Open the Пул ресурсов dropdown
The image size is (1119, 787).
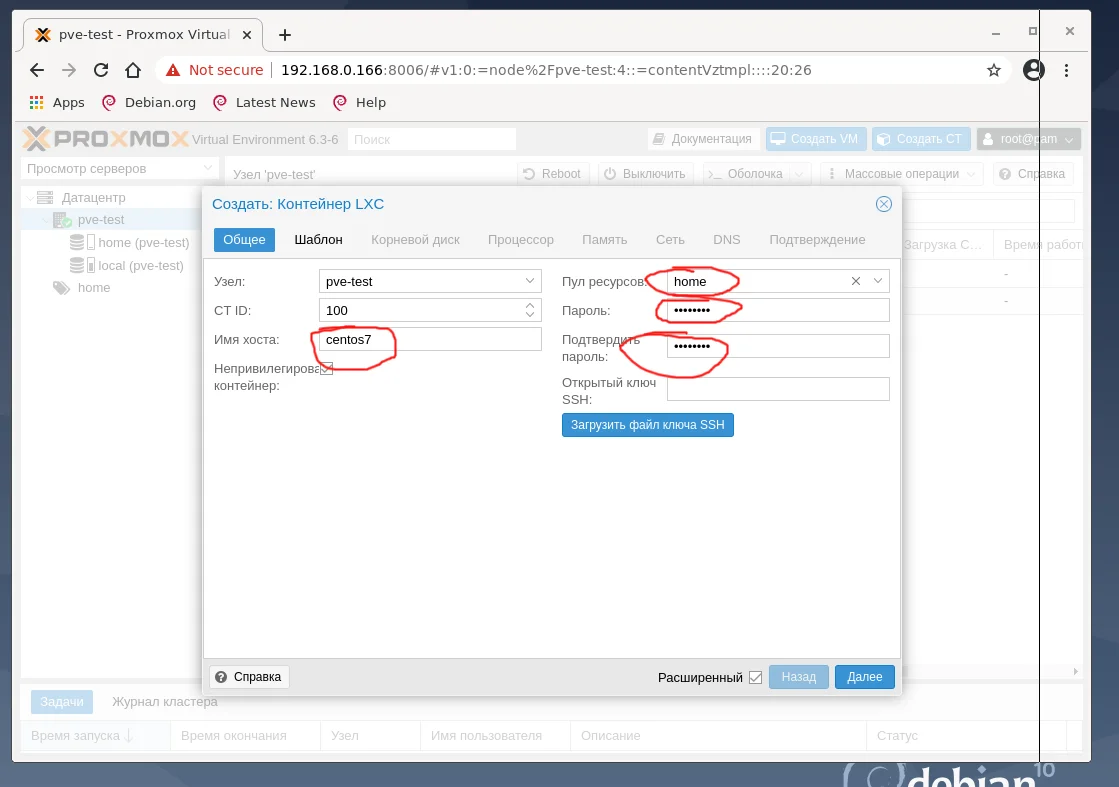877,281
